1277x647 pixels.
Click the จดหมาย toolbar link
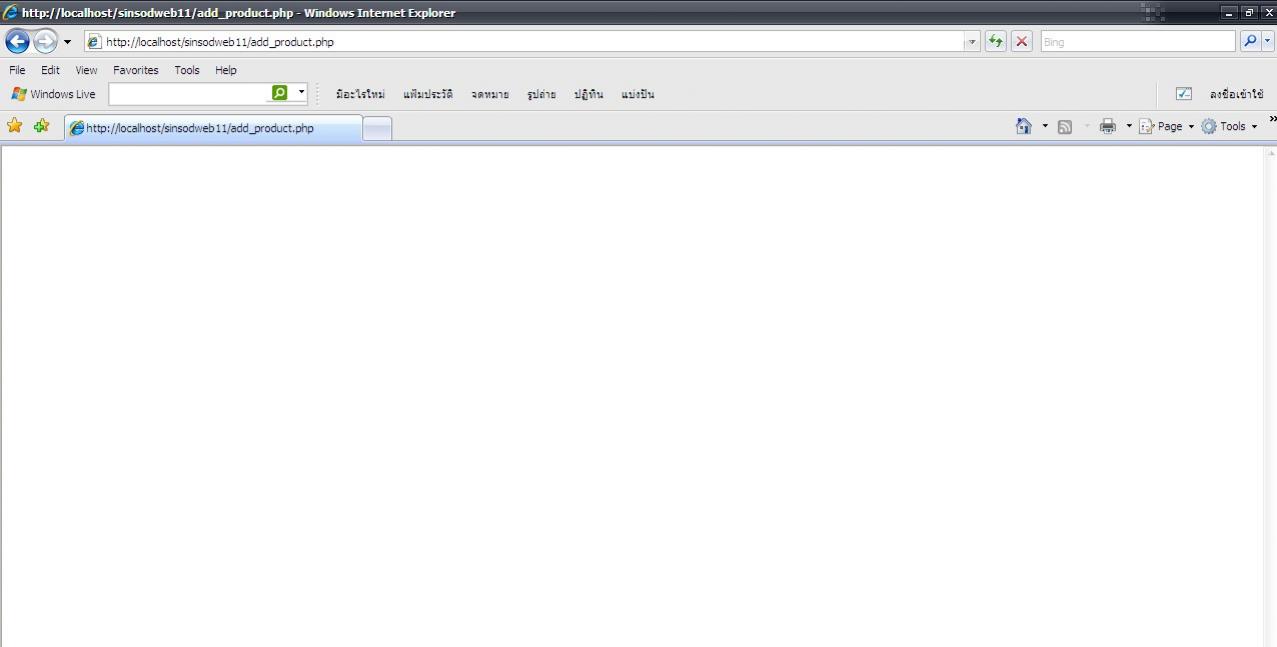[490, 94]
